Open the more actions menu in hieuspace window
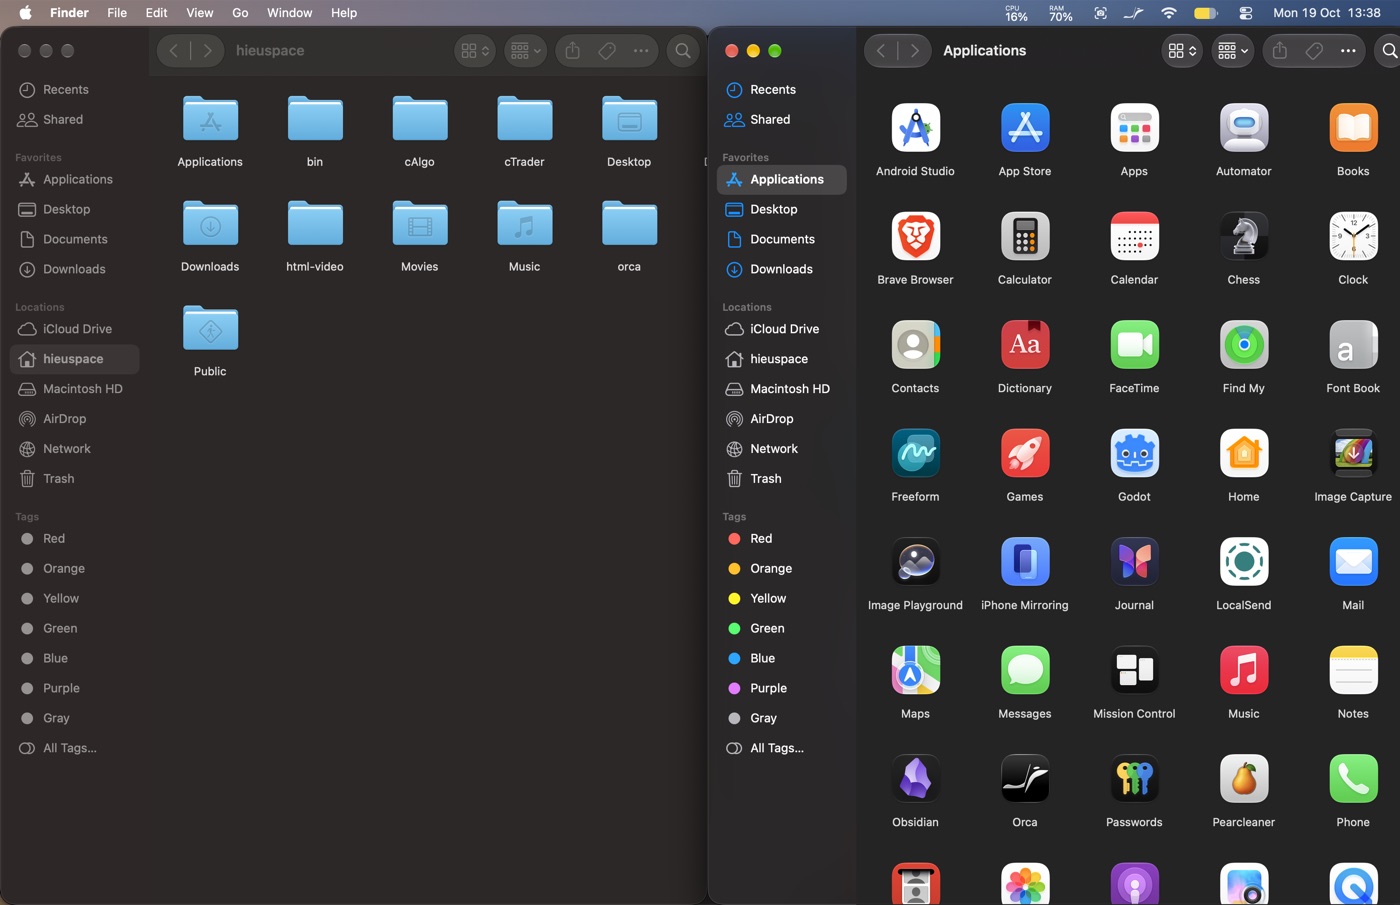1400x905 pixels. 641,51
